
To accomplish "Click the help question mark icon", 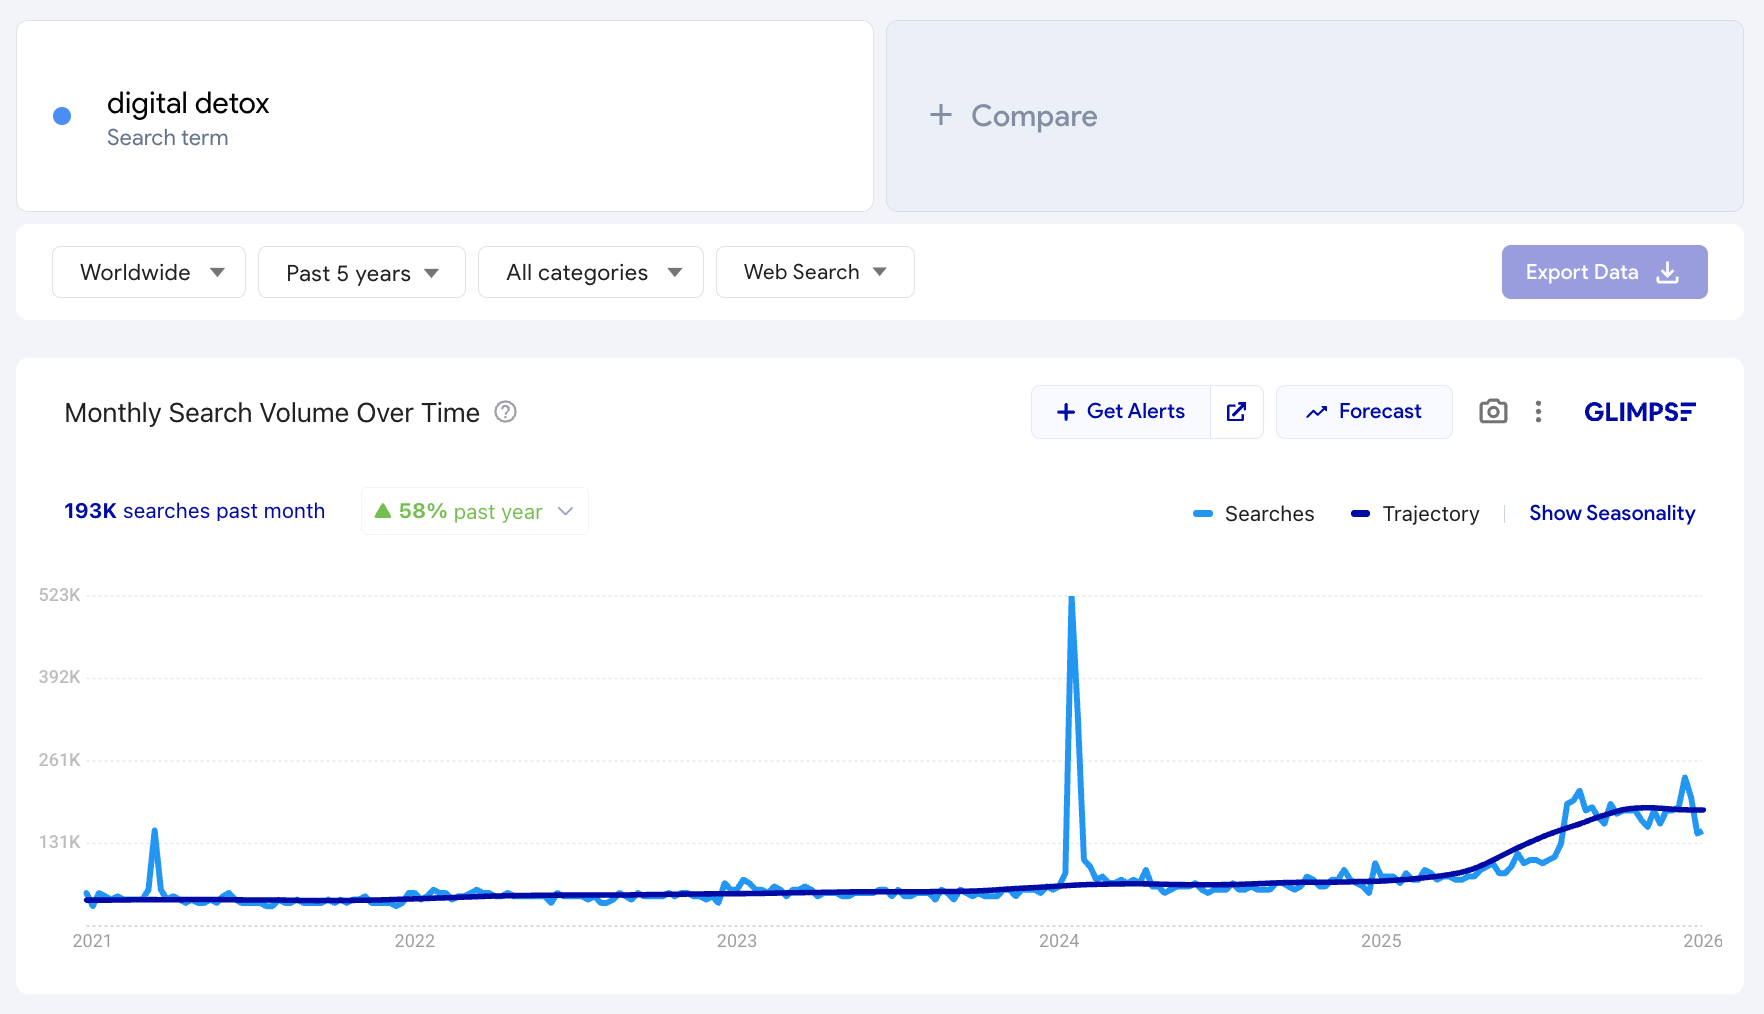I will pos(506,412).
